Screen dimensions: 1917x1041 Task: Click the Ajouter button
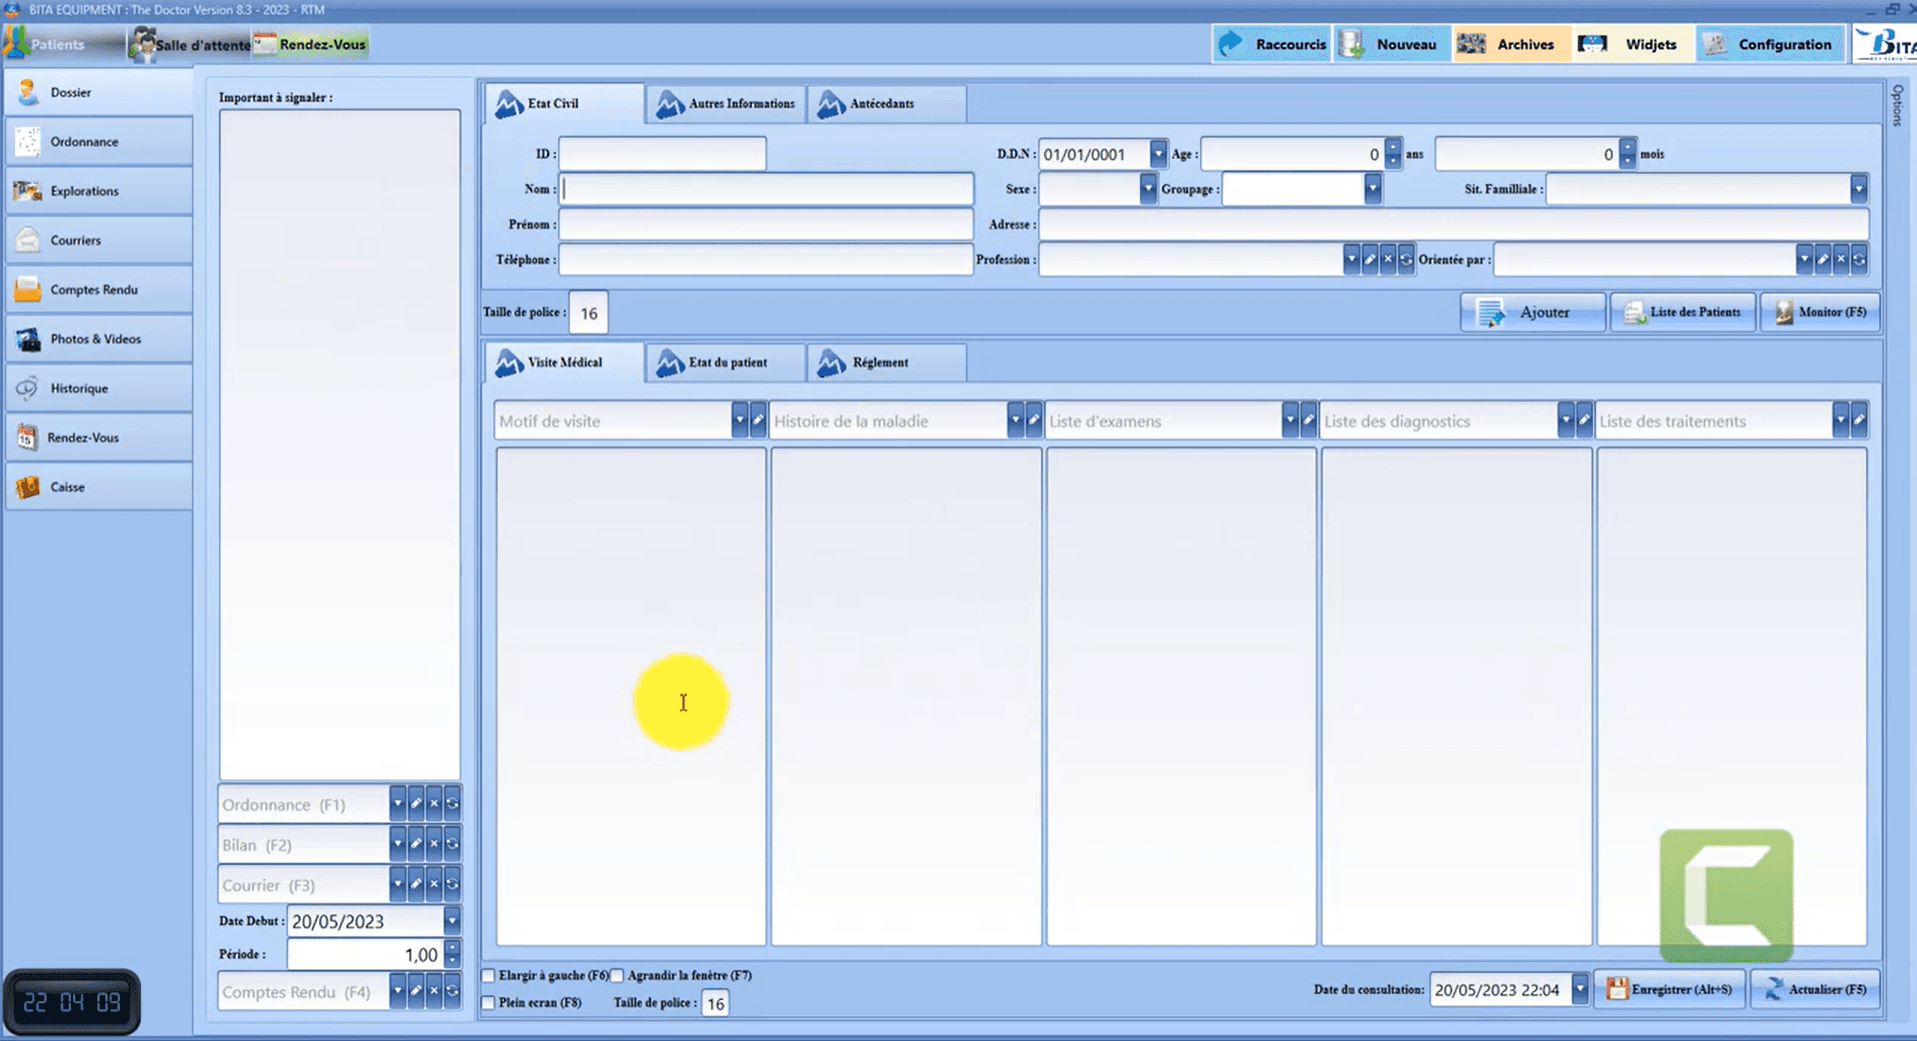click(x=1532, y=312)
